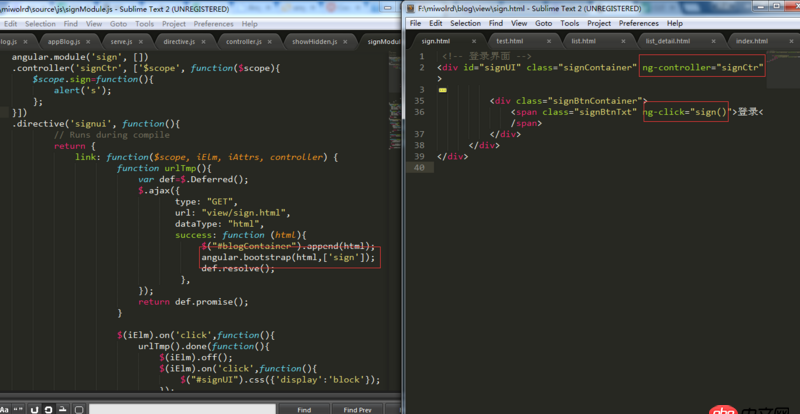800x414 pixels.
Task: Close the sign.html tab
Action: (x=474, y=41)
